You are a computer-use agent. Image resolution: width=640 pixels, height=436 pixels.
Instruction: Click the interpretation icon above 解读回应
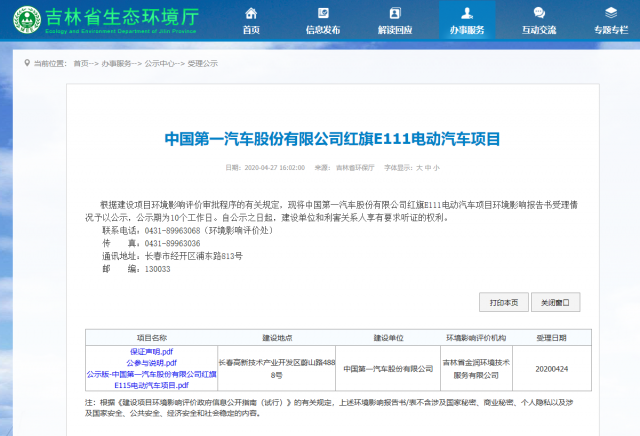(x=395, y=13)
